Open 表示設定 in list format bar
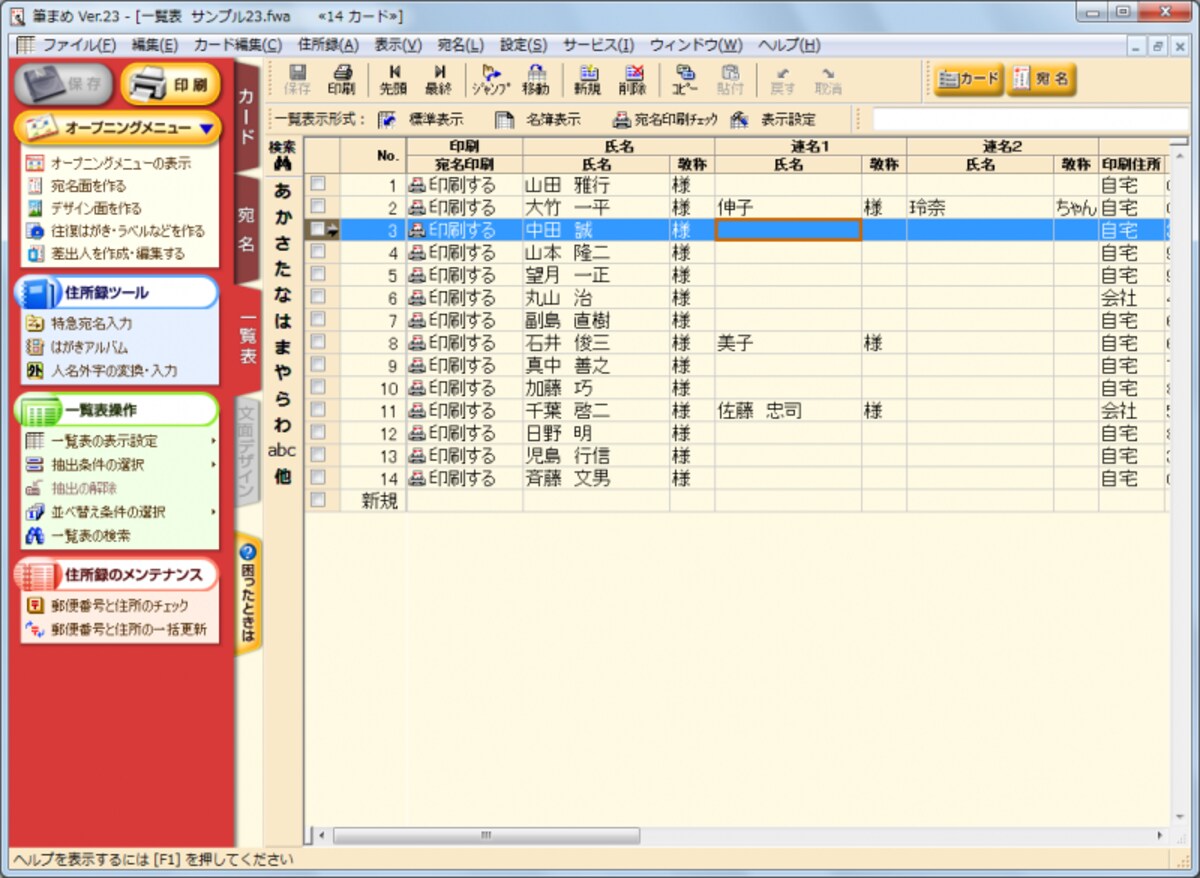The width and height of the screenshot is (1200, 878). pos(773,120)
